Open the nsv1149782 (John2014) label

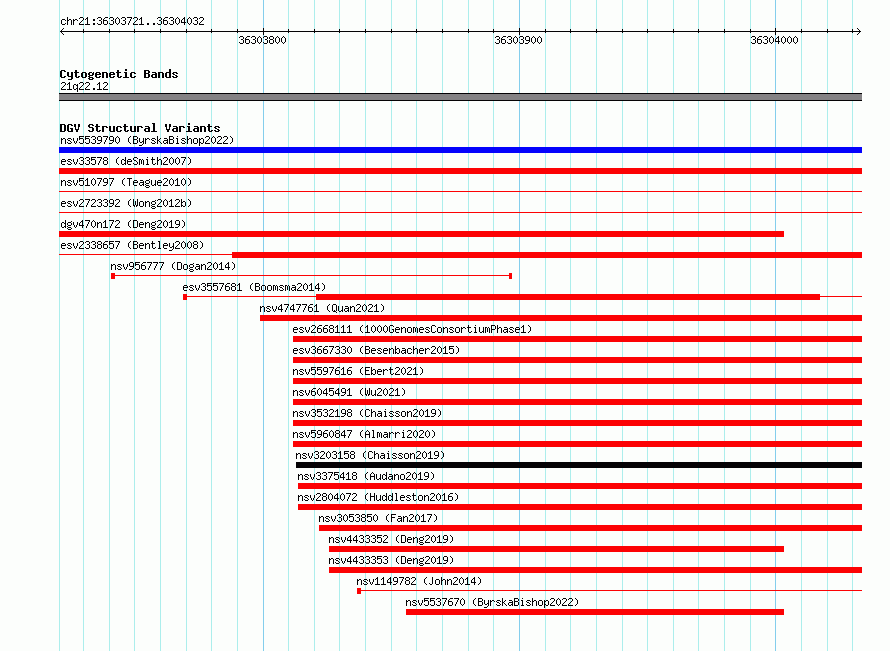point(419,581)
